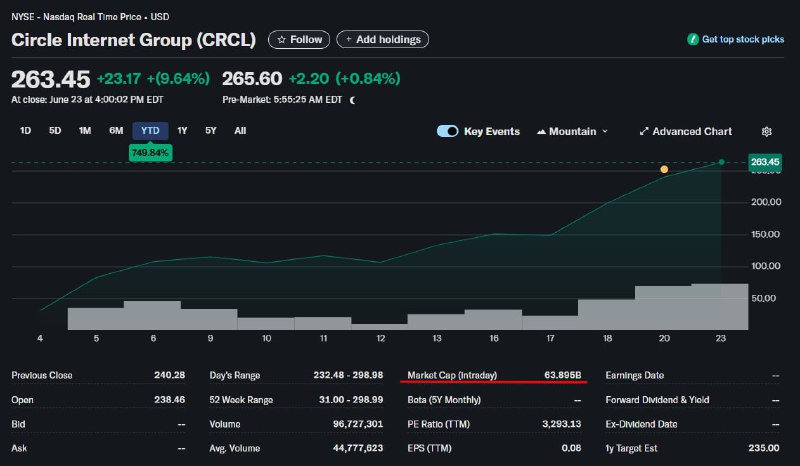
Task: Click the Ask label
Action: click(19, 448)
